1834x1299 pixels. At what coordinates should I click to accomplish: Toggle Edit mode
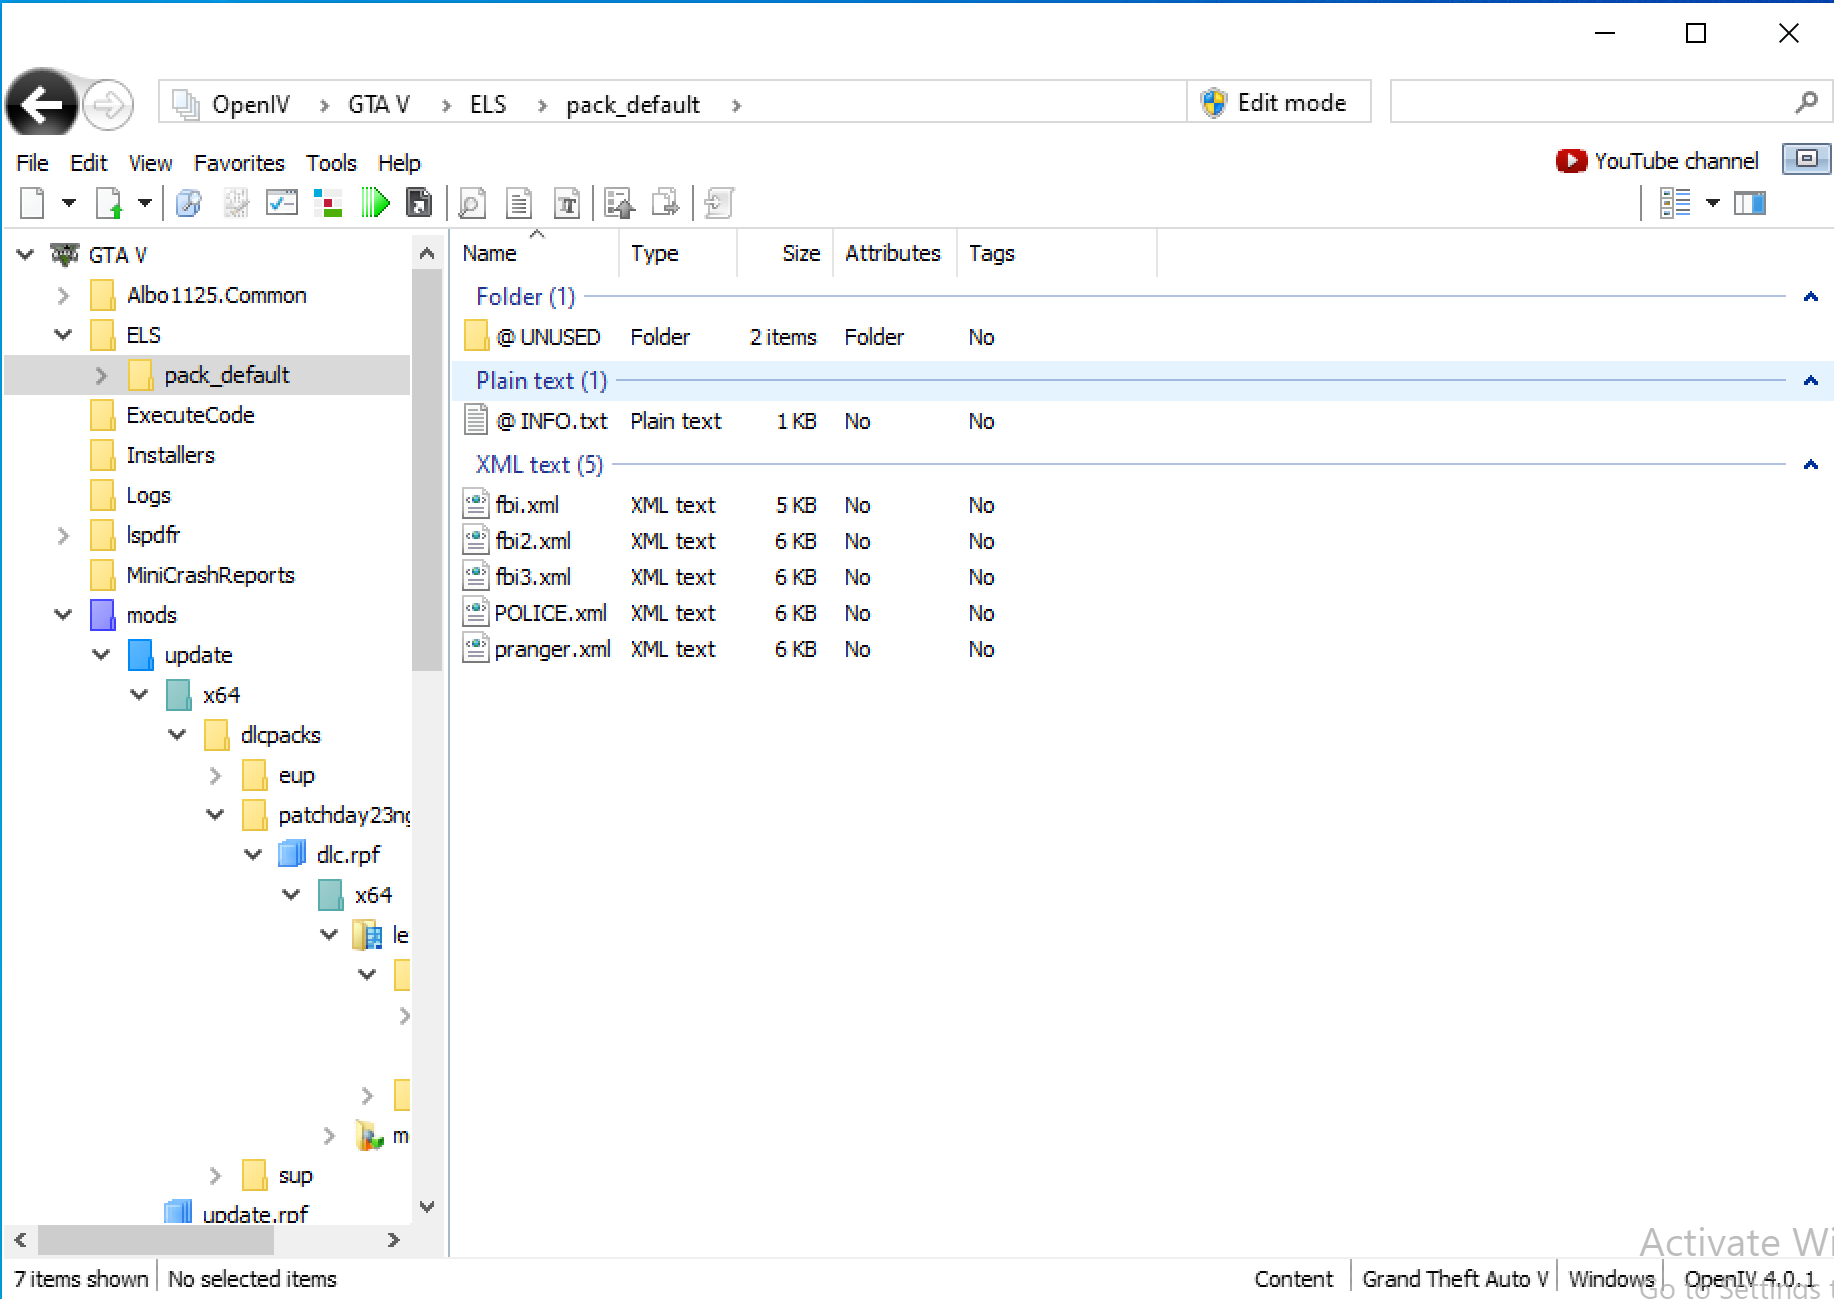click(1277, 103)
